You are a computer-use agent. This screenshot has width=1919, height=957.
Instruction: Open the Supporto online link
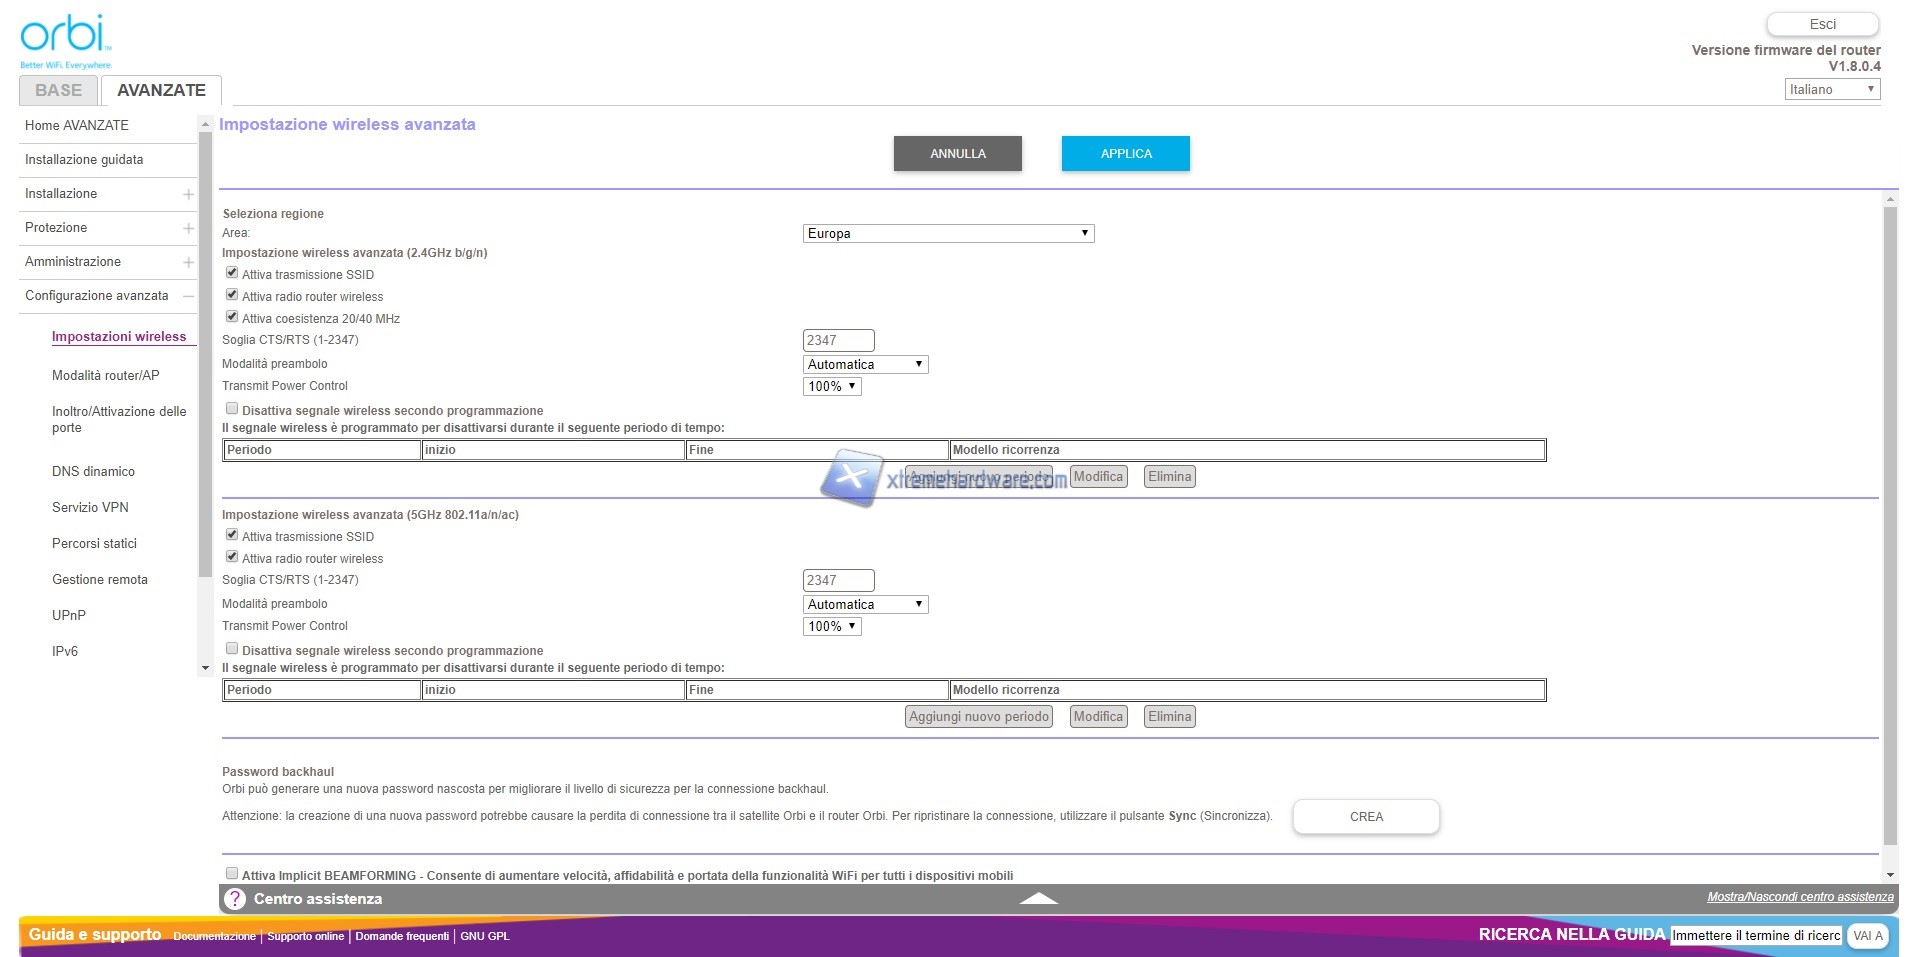(305, 936)
